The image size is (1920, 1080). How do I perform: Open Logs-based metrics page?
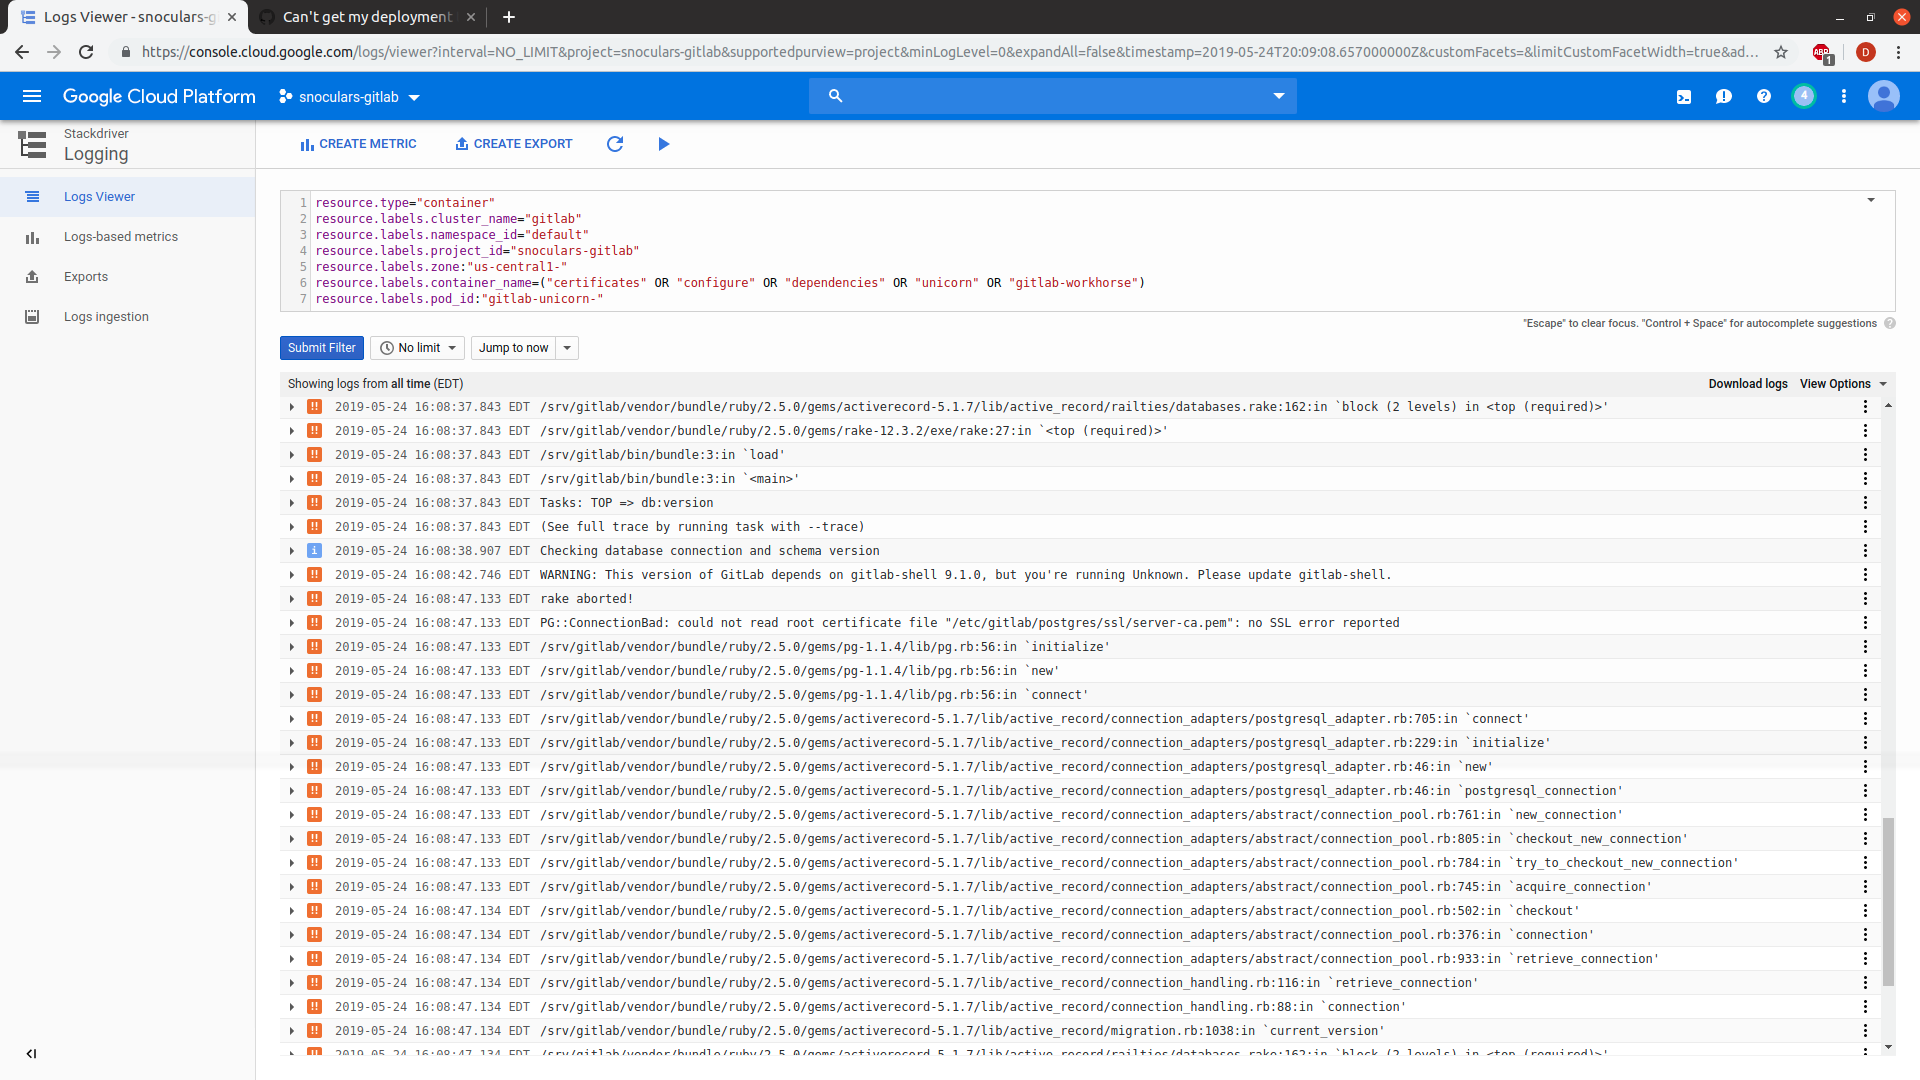(x=127, y=237)
